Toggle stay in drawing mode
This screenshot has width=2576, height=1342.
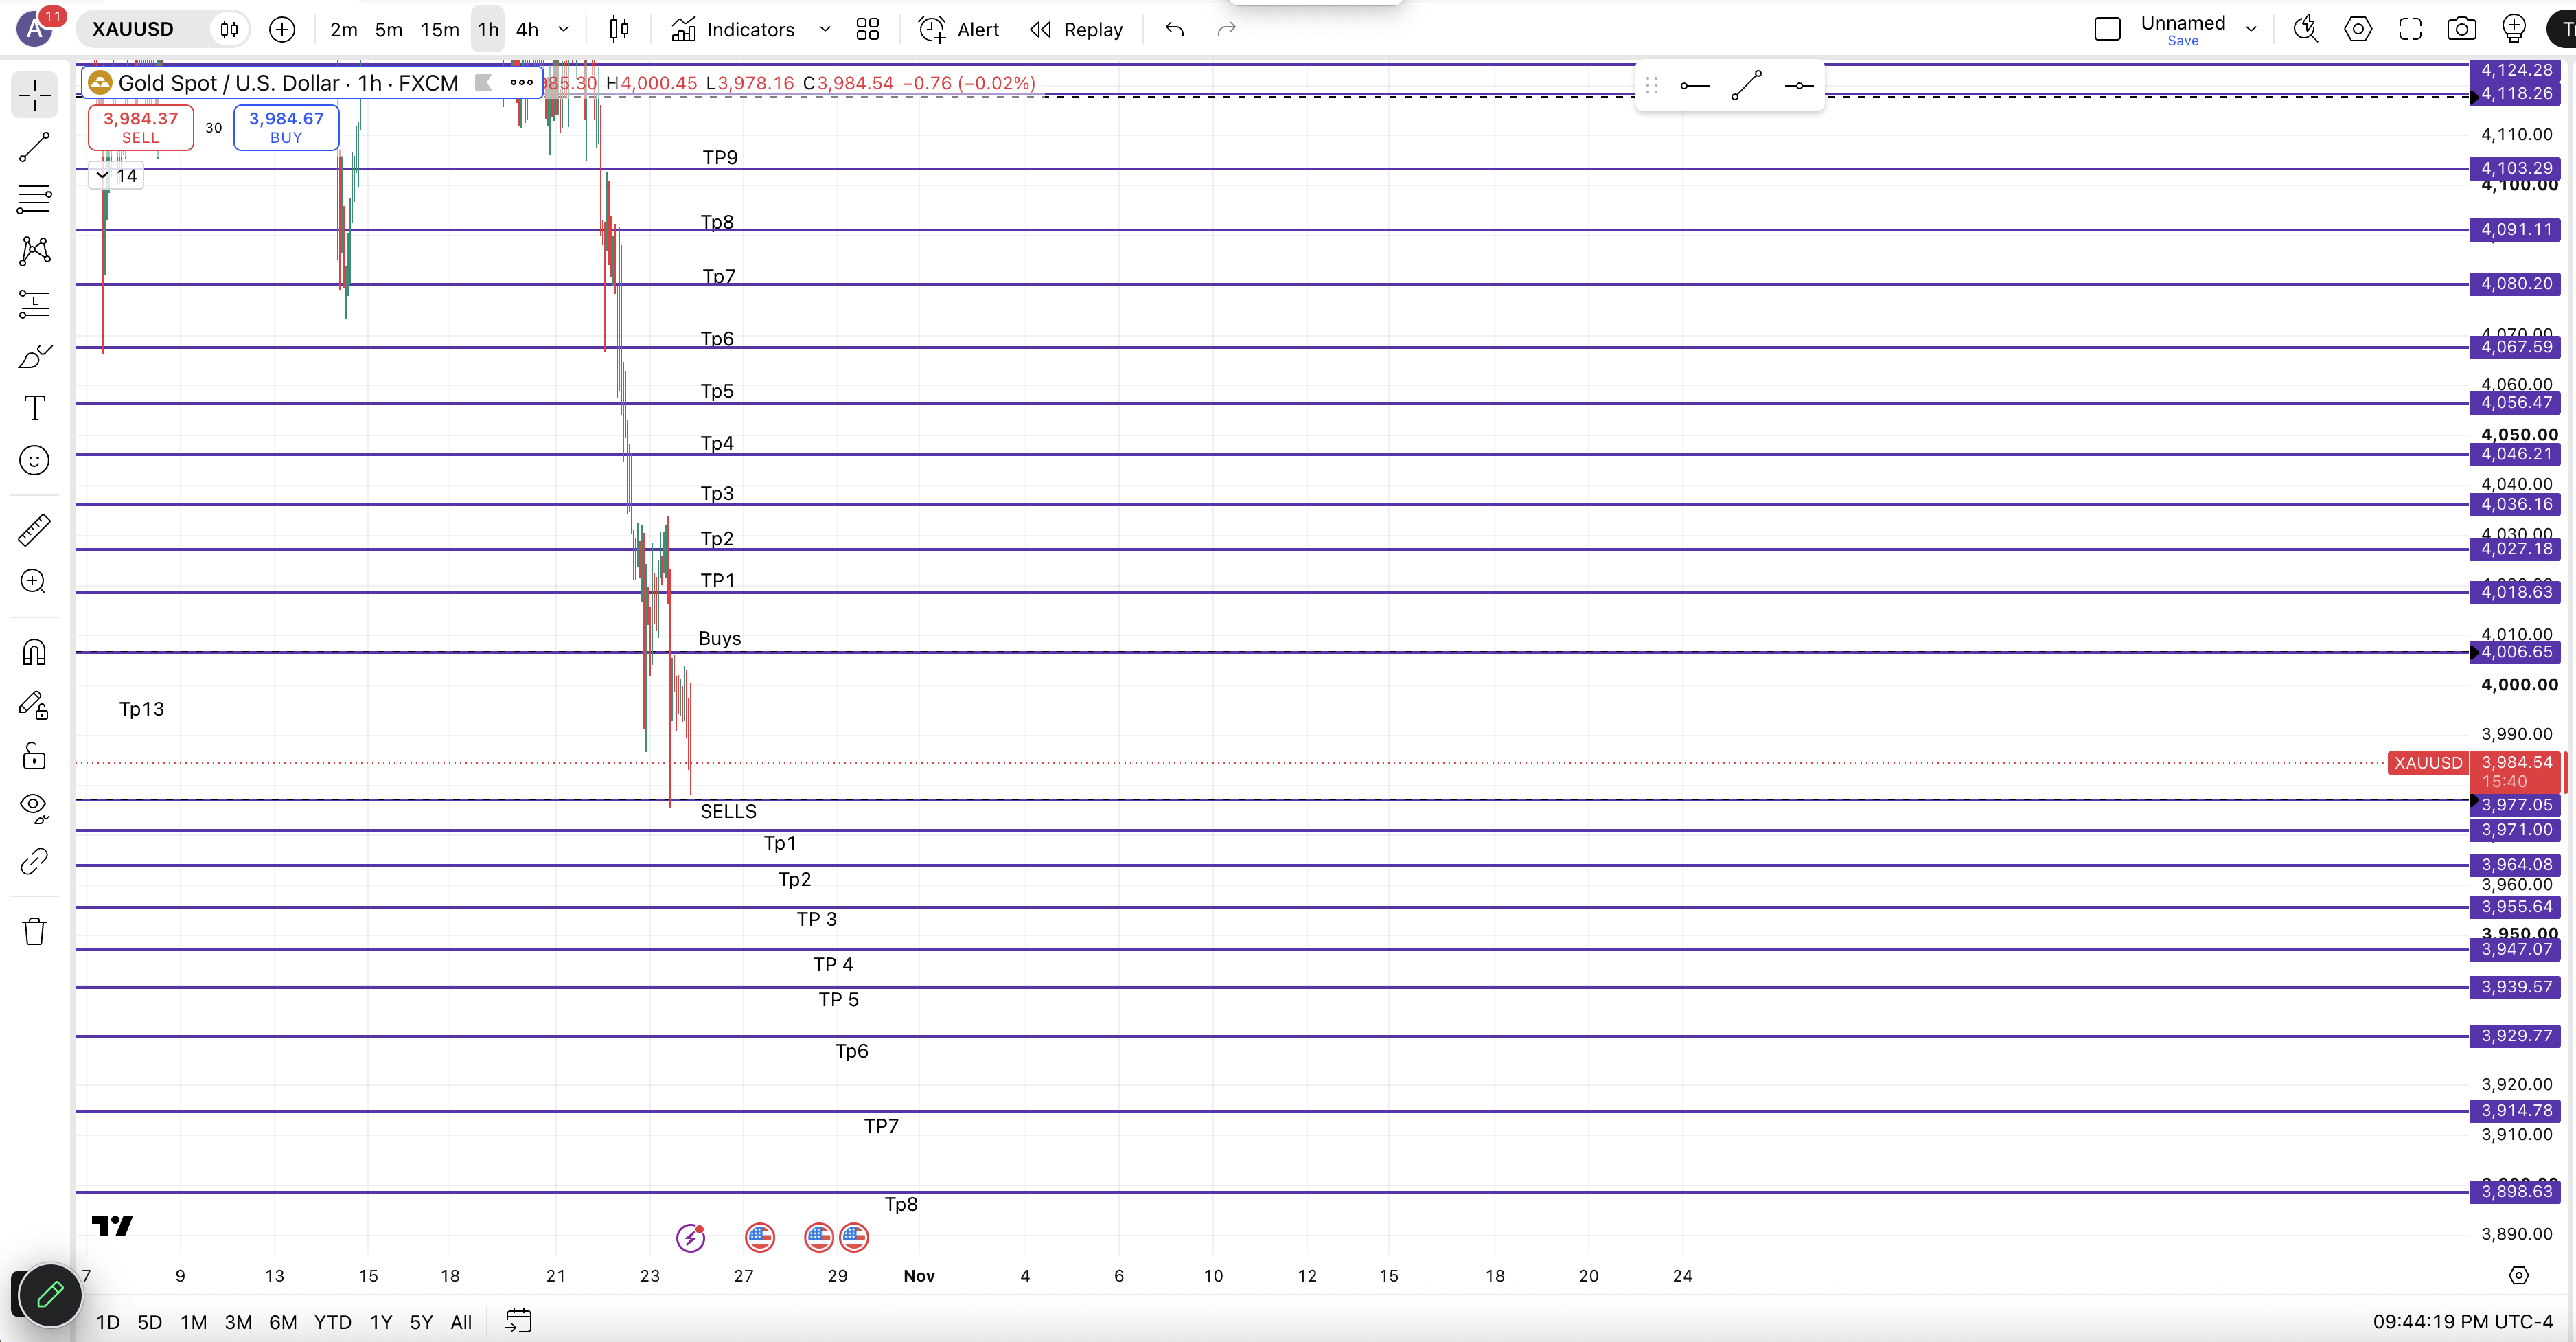pyautogui.click(x=34, y=705)
